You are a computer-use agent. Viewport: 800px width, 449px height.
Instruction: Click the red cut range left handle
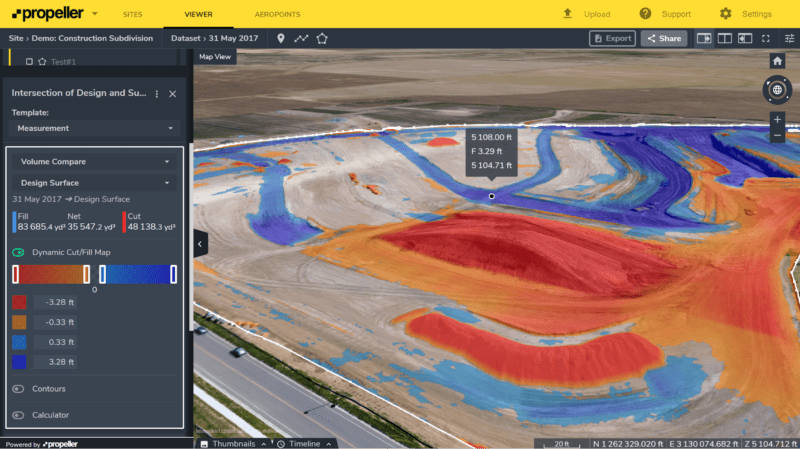[x=16, y=275]
